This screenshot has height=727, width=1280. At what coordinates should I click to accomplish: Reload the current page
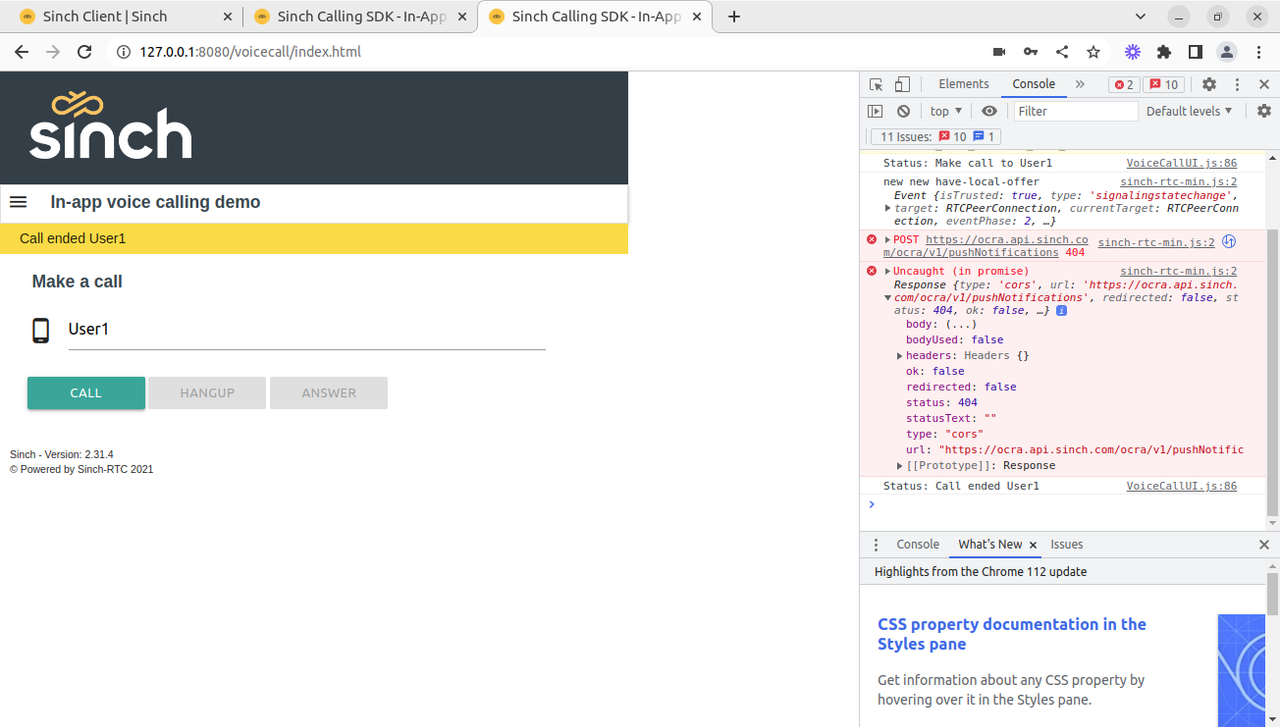click(x=85, y=52)
